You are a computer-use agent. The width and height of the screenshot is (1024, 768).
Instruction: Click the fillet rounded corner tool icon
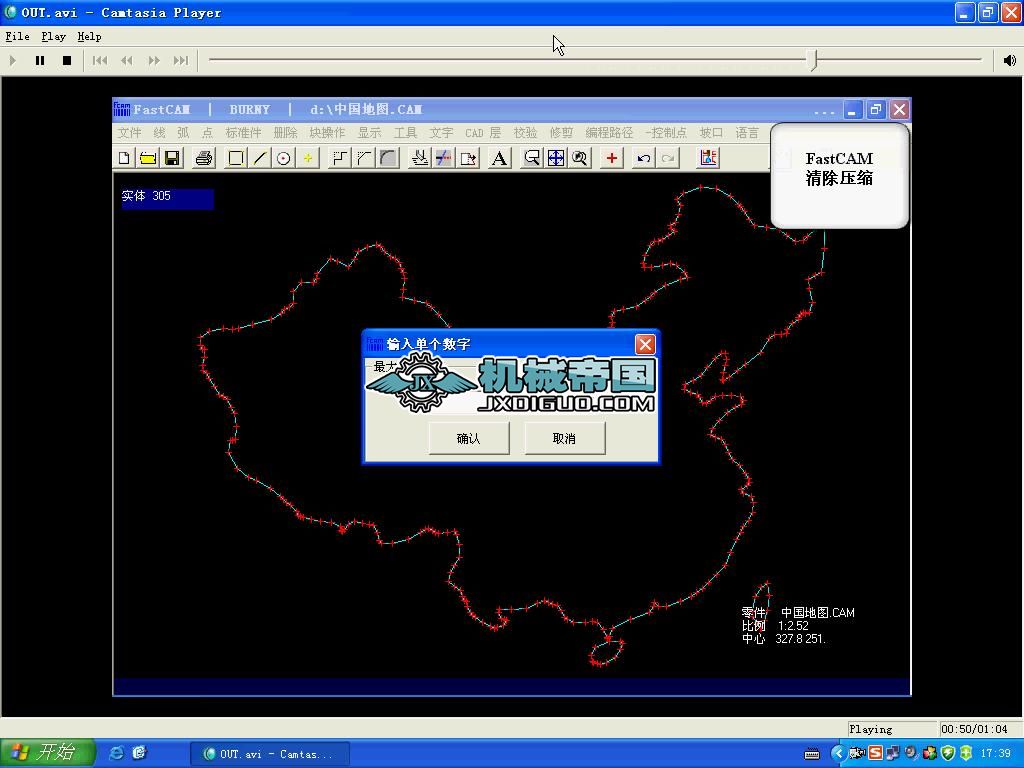[388, 157]
